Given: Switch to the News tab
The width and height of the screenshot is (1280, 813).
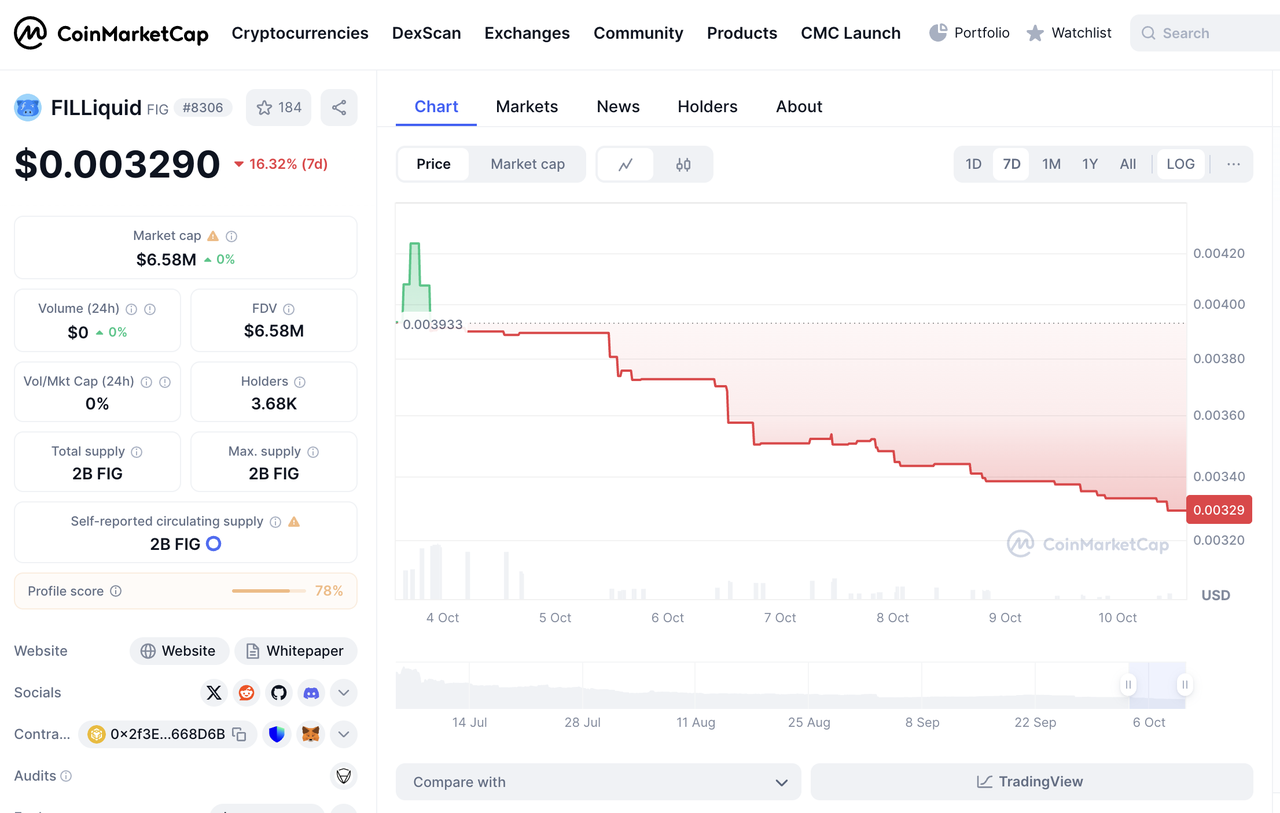Looking at the screenshot, I should pos(618,106).
